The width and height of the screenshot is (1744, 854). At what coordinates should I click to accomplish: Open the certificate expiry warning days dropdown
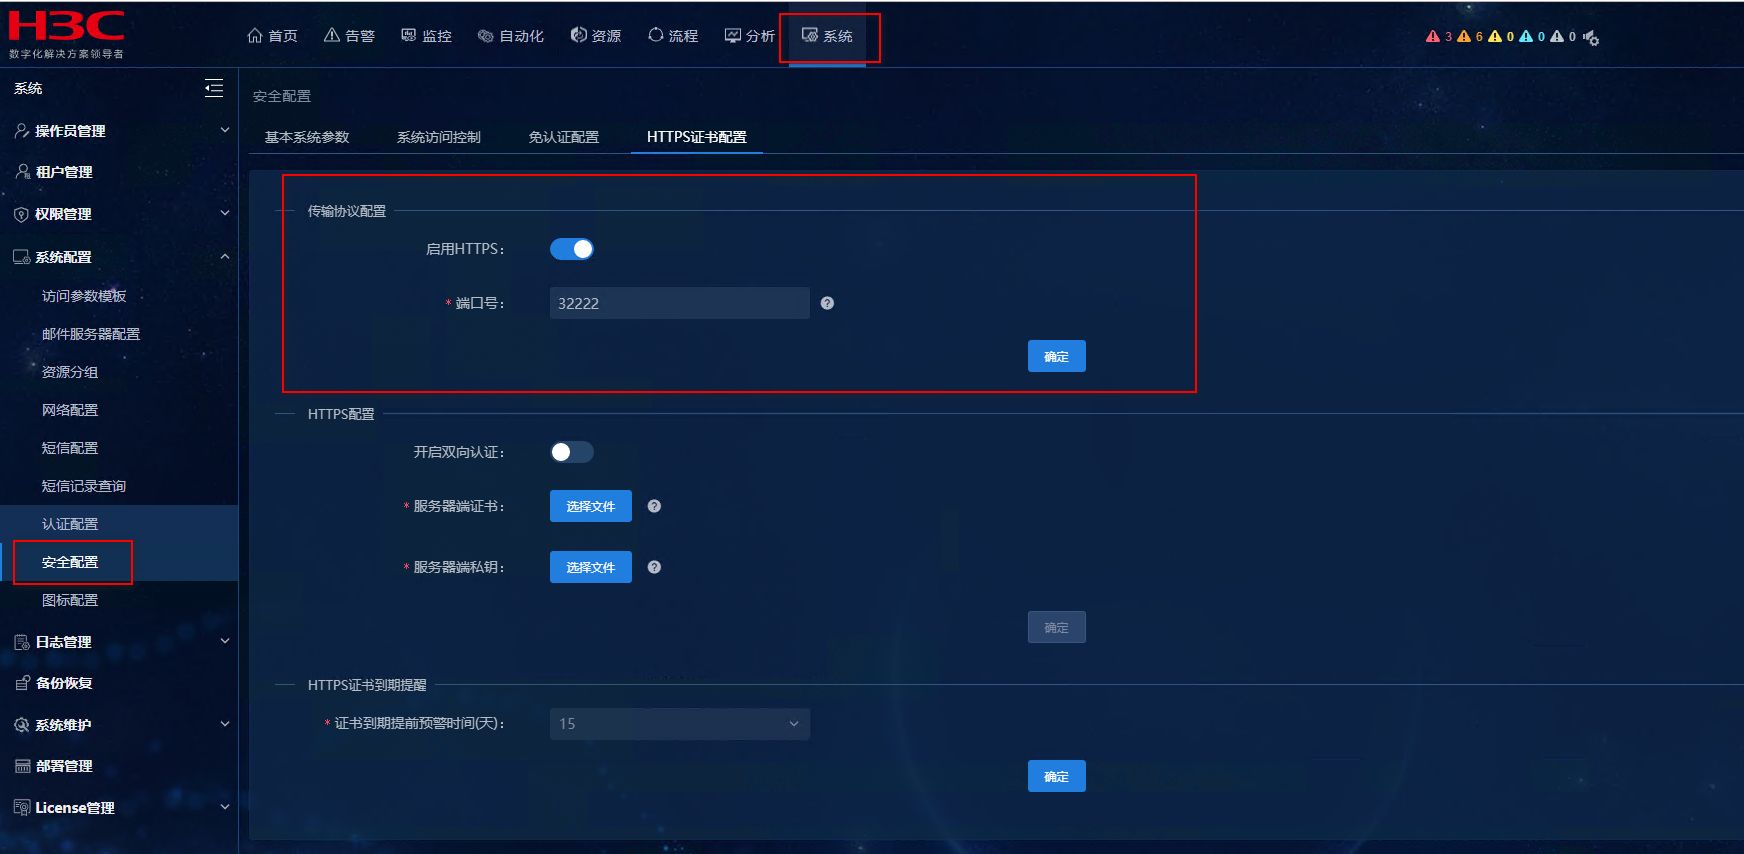pos(680,724)
